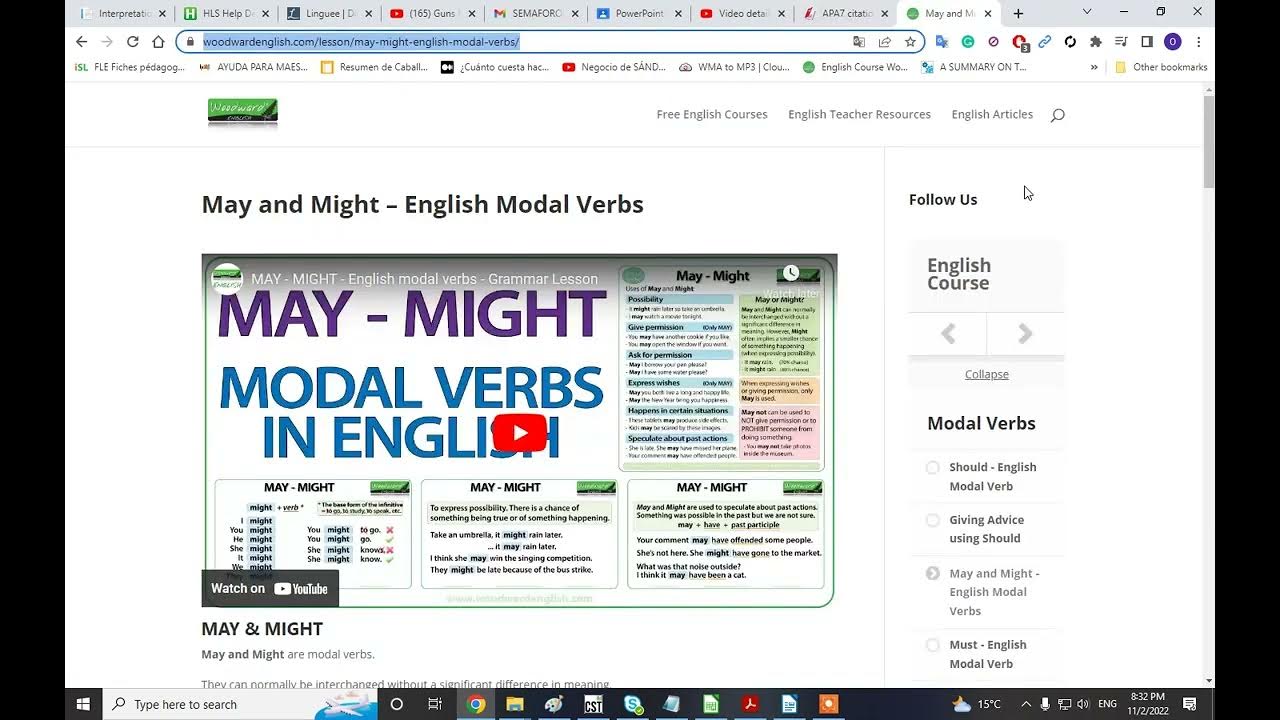Go back to previous page
Screen dimensions: 1280x720
tap(82, 42)
